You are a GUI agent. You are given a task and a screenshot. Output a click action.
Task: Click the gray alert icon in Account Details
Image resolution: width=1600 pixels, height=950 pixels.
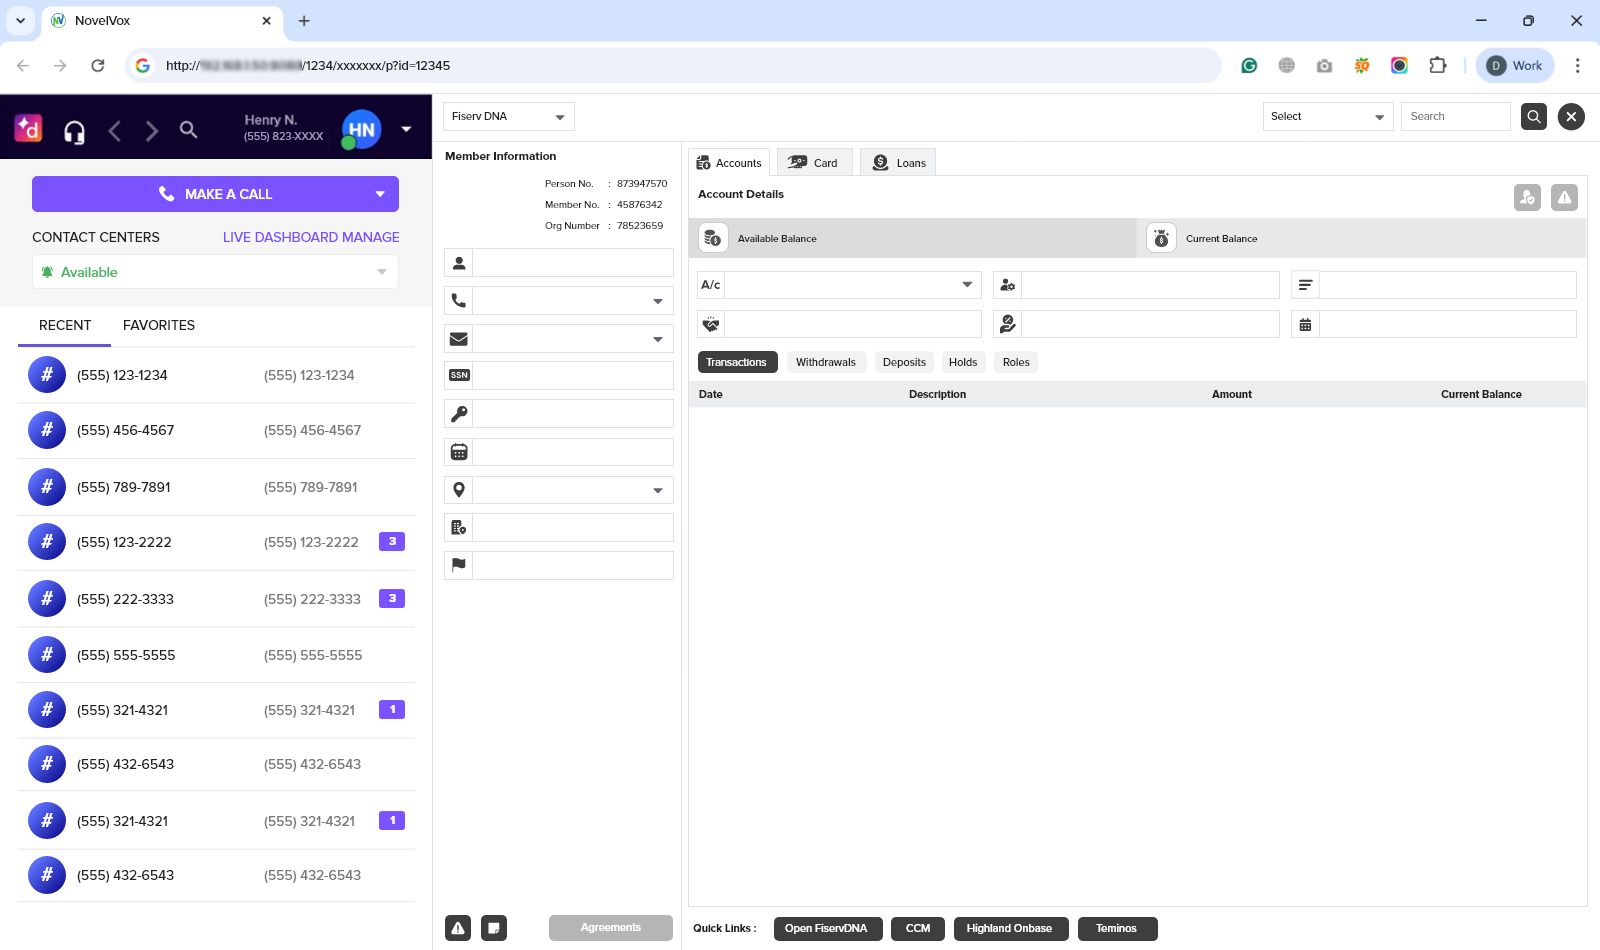(x=1565, y=198)
